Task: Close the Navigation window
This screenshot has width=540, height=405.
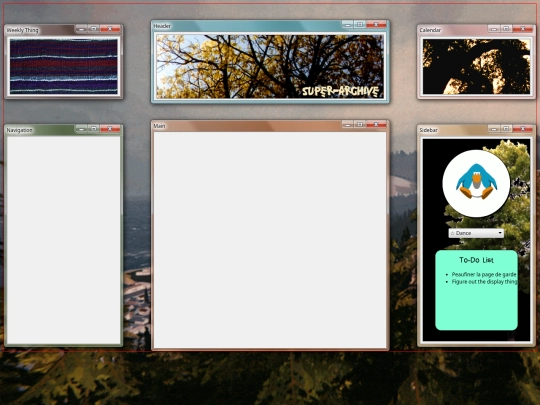Action: (x=110, y=129)
